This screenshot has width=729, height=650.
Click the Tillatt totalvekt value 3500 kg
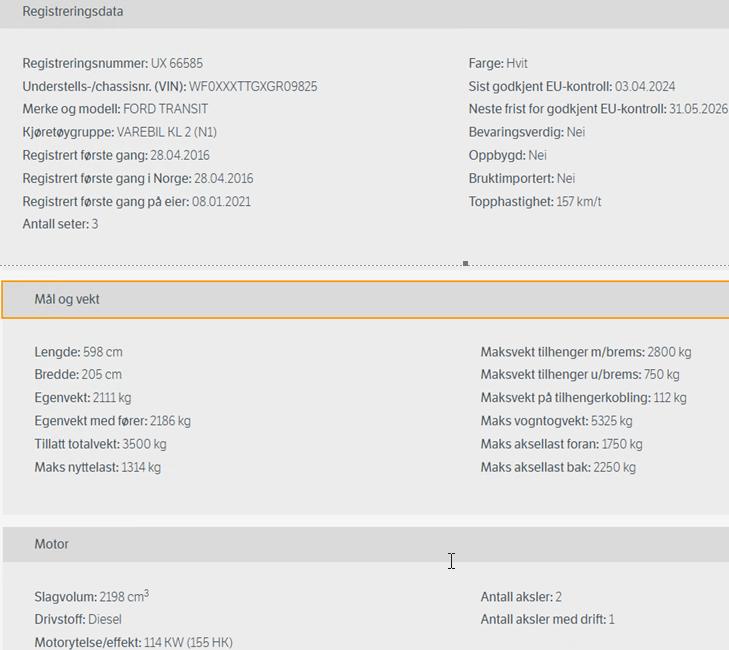click(145, 444)
